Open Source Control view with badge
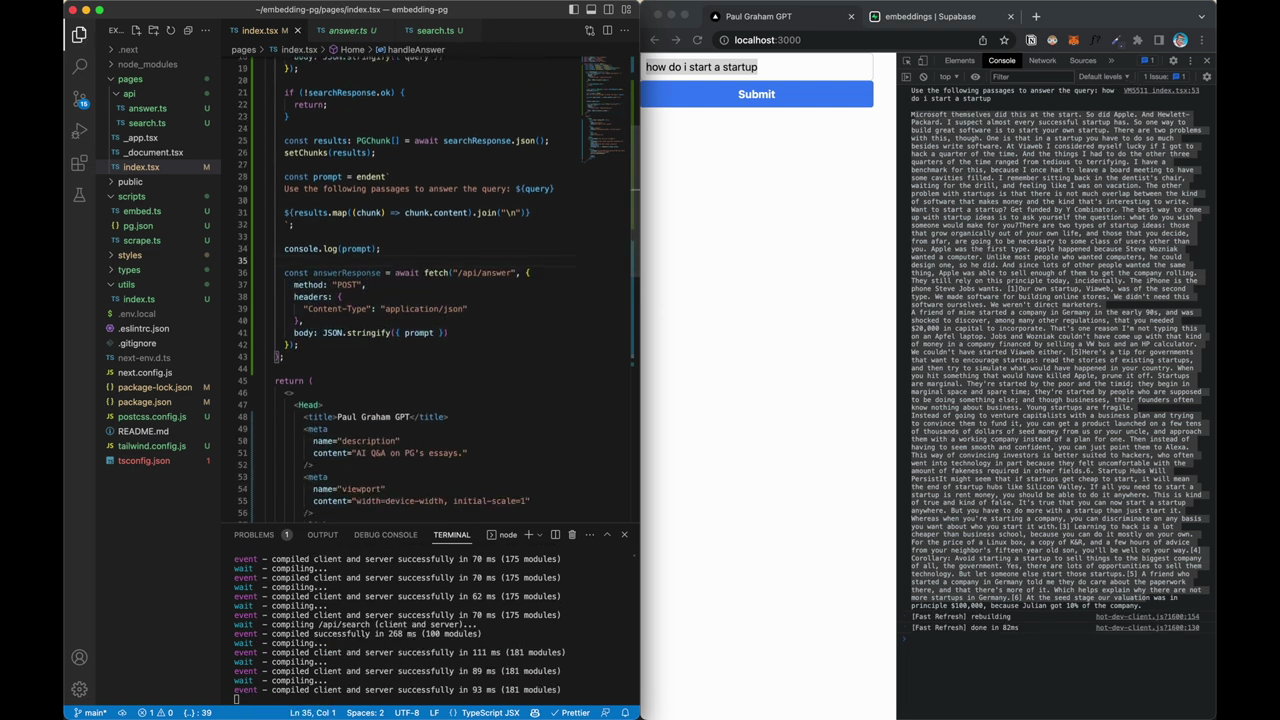 pyautogui.click(x=79, y=99)
